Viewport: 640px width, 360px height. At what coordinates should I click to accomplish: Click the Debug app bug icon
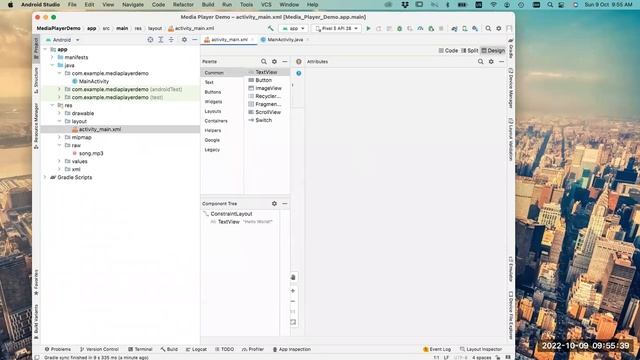(x=400, y=29)
